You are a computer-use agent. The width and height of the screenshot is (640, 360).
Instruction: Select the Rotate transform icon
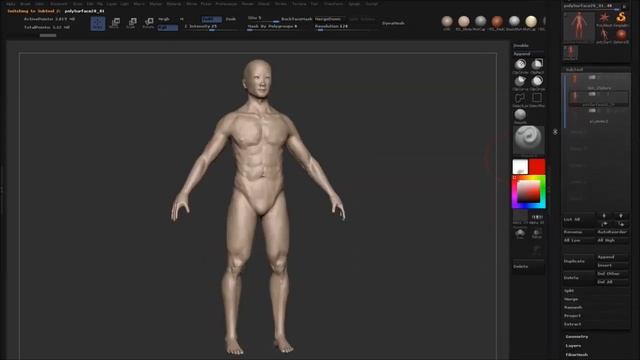pos(149,23)
